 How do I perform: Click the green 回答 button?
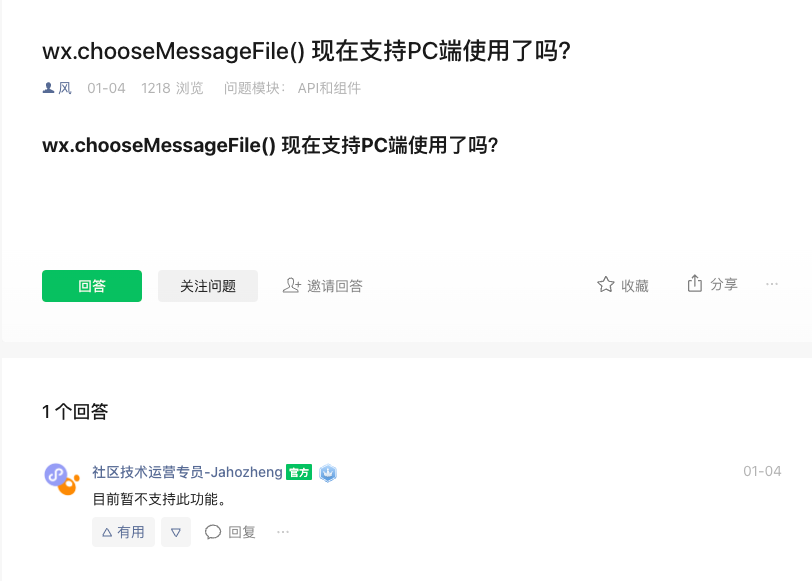pyautogui.click(x=92, y=286)
